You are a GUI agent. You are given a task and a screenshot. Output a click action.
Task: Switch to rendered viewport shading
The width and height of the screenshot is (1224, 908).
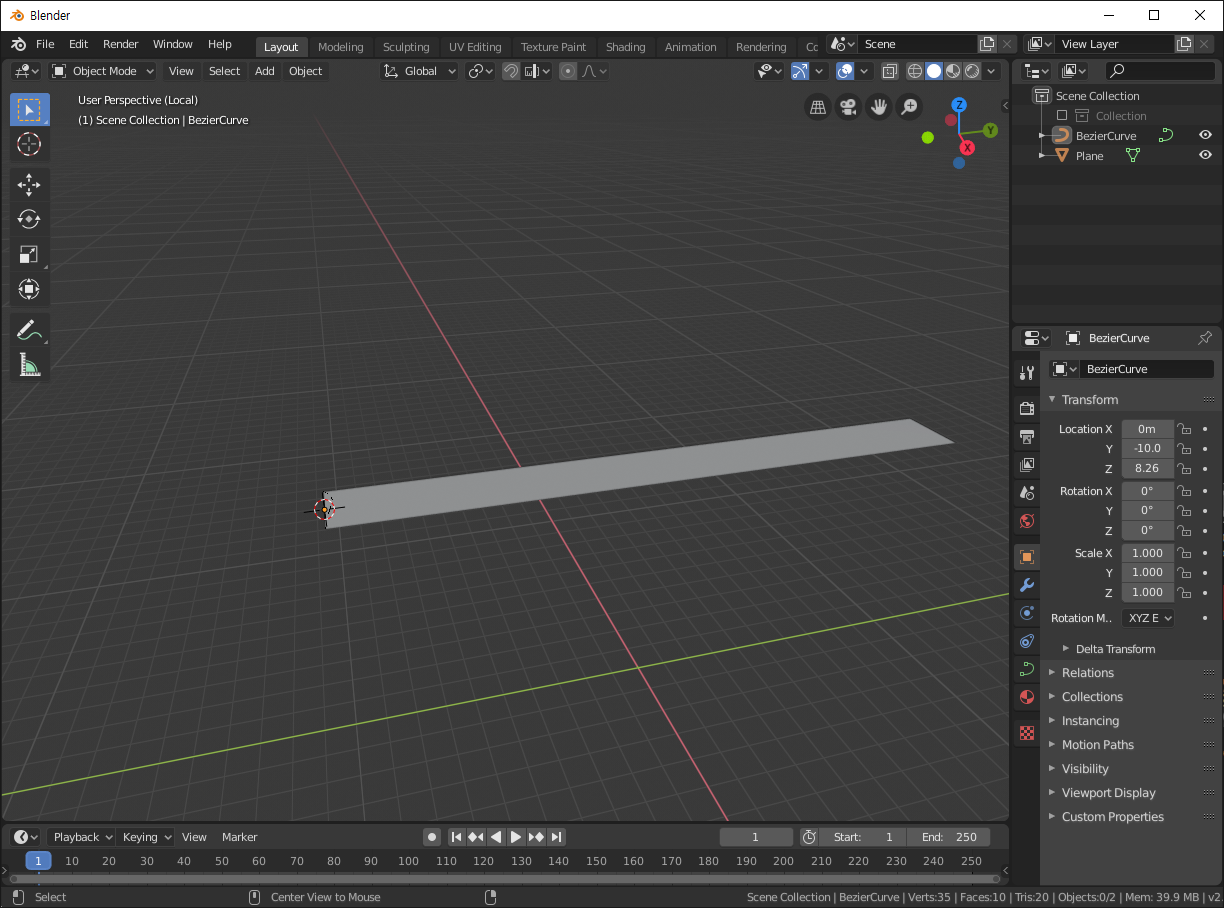972,71
